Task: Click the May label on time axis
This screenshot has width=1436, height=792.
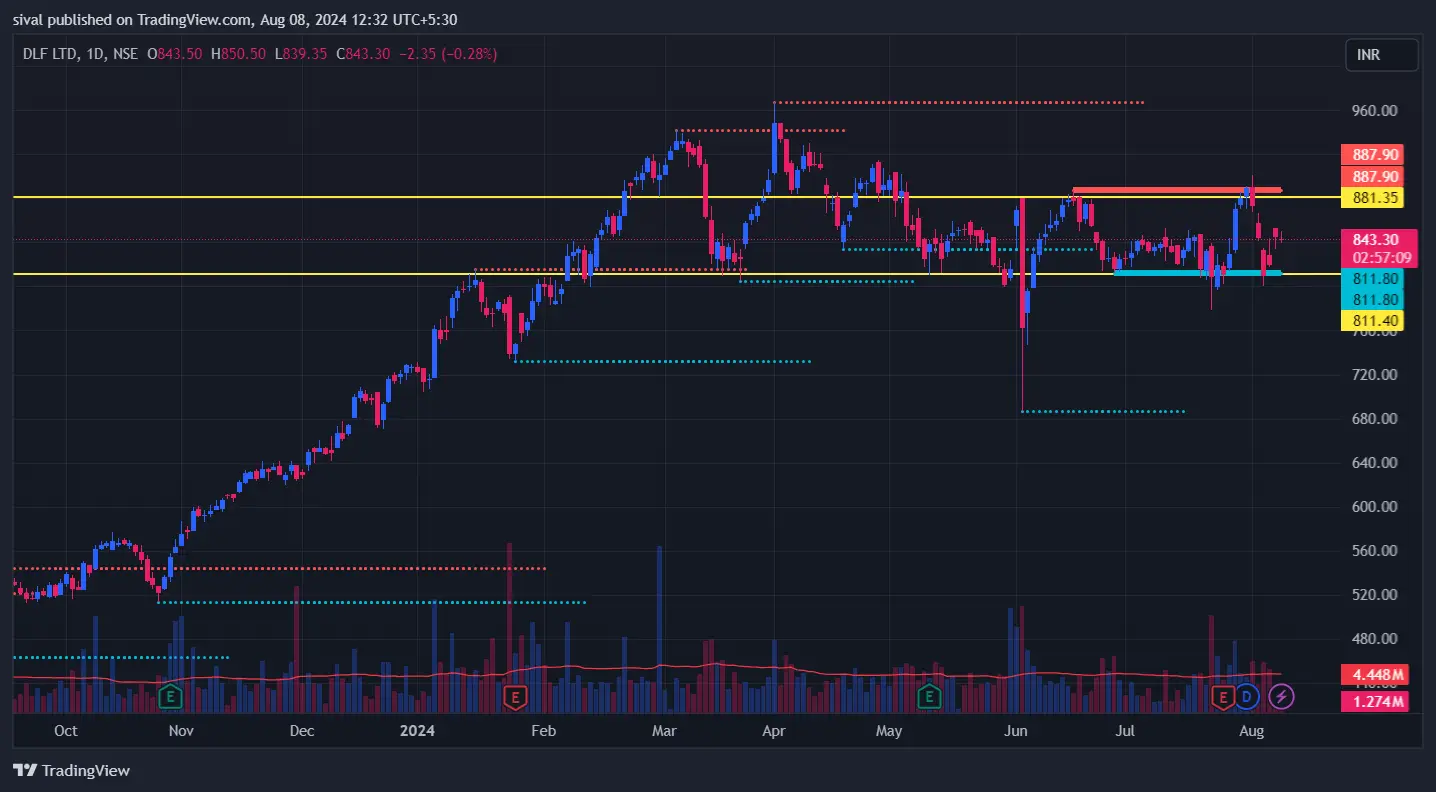Action: point(889,731)
